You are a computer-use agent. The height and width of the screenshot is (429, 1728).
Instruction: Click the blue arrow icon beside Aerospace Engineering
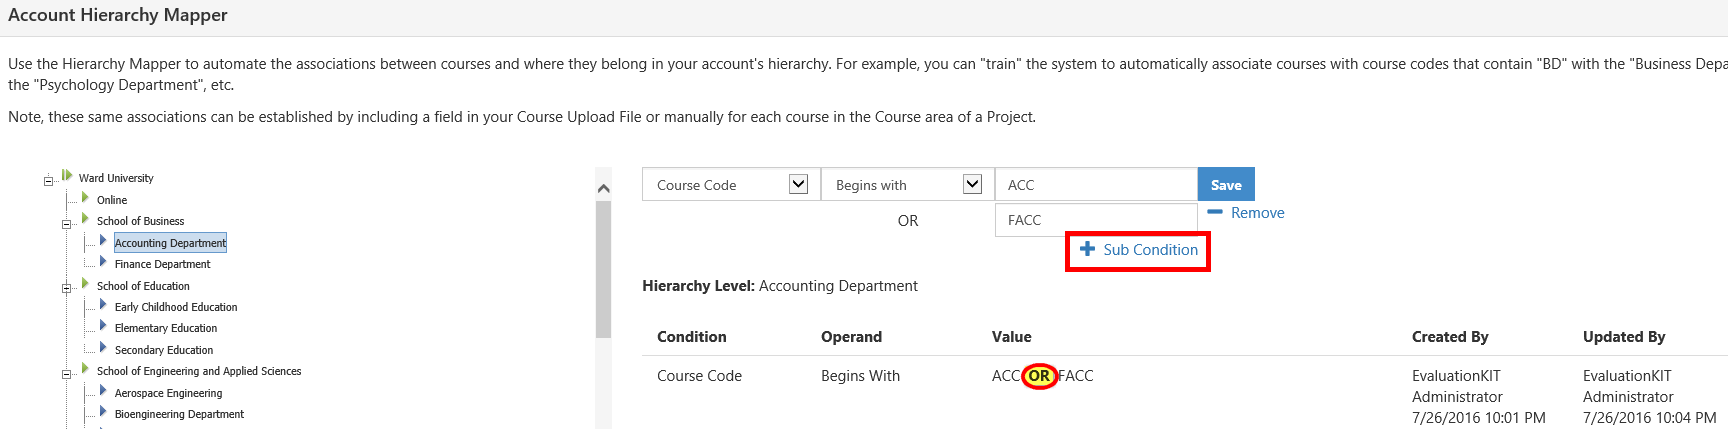103,391
